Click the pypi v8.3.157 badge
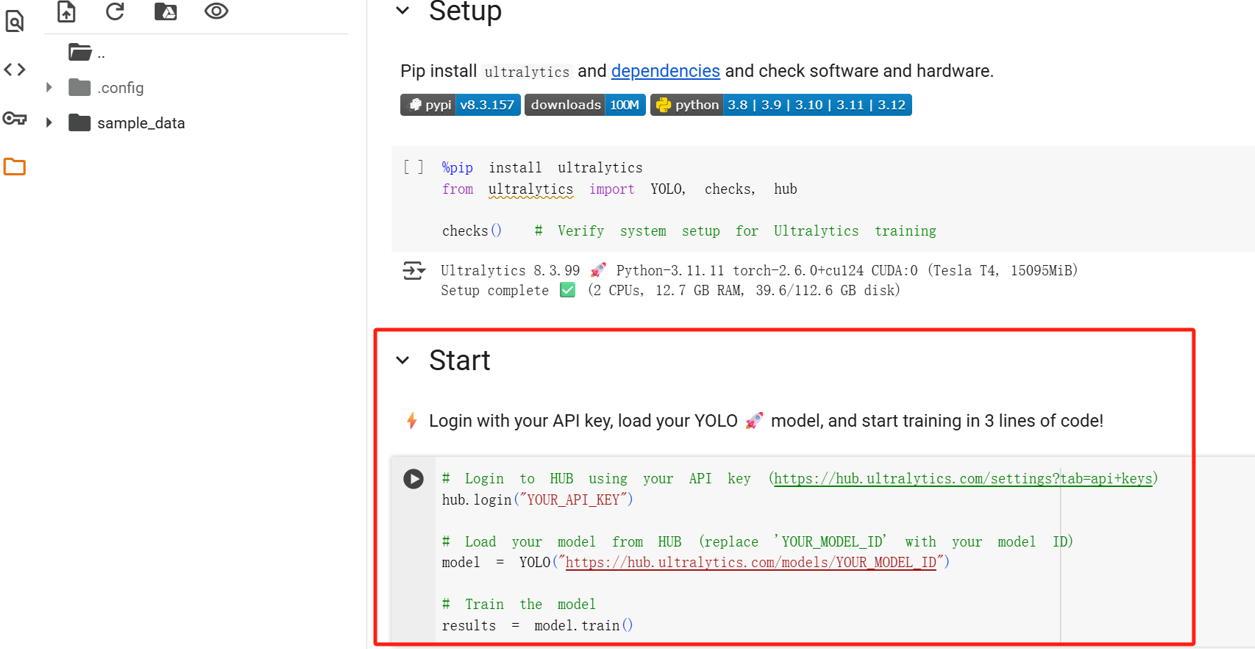Screen dimensions: 1255x649 (460, 105)
